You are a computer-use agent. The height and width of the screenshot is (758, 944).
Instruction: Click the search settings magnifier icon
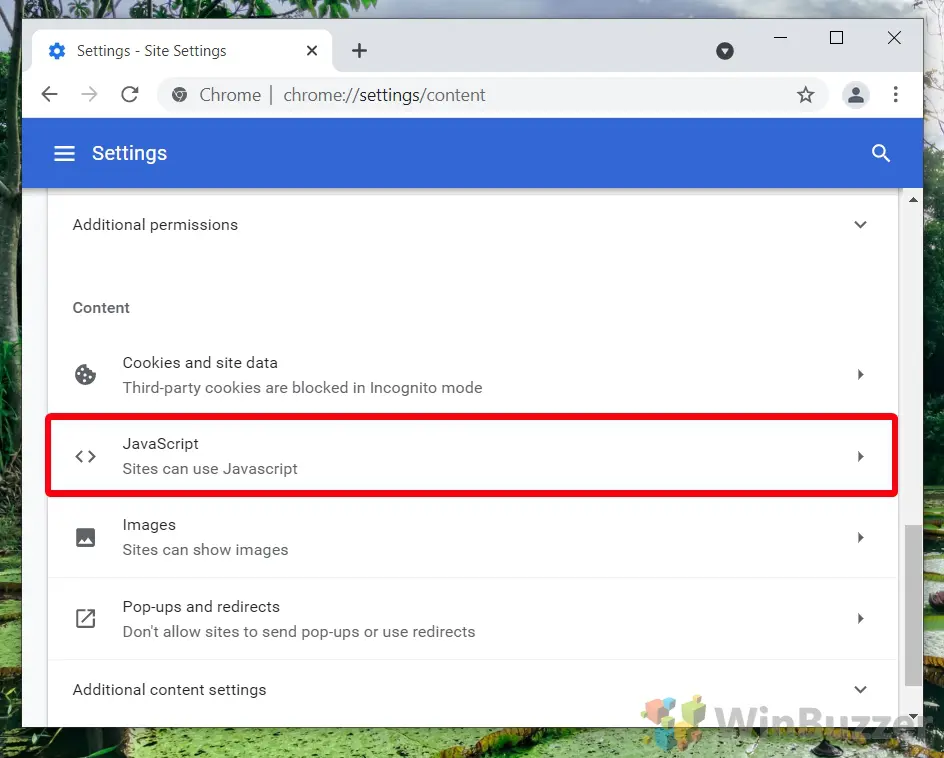(x=880, y=153)
